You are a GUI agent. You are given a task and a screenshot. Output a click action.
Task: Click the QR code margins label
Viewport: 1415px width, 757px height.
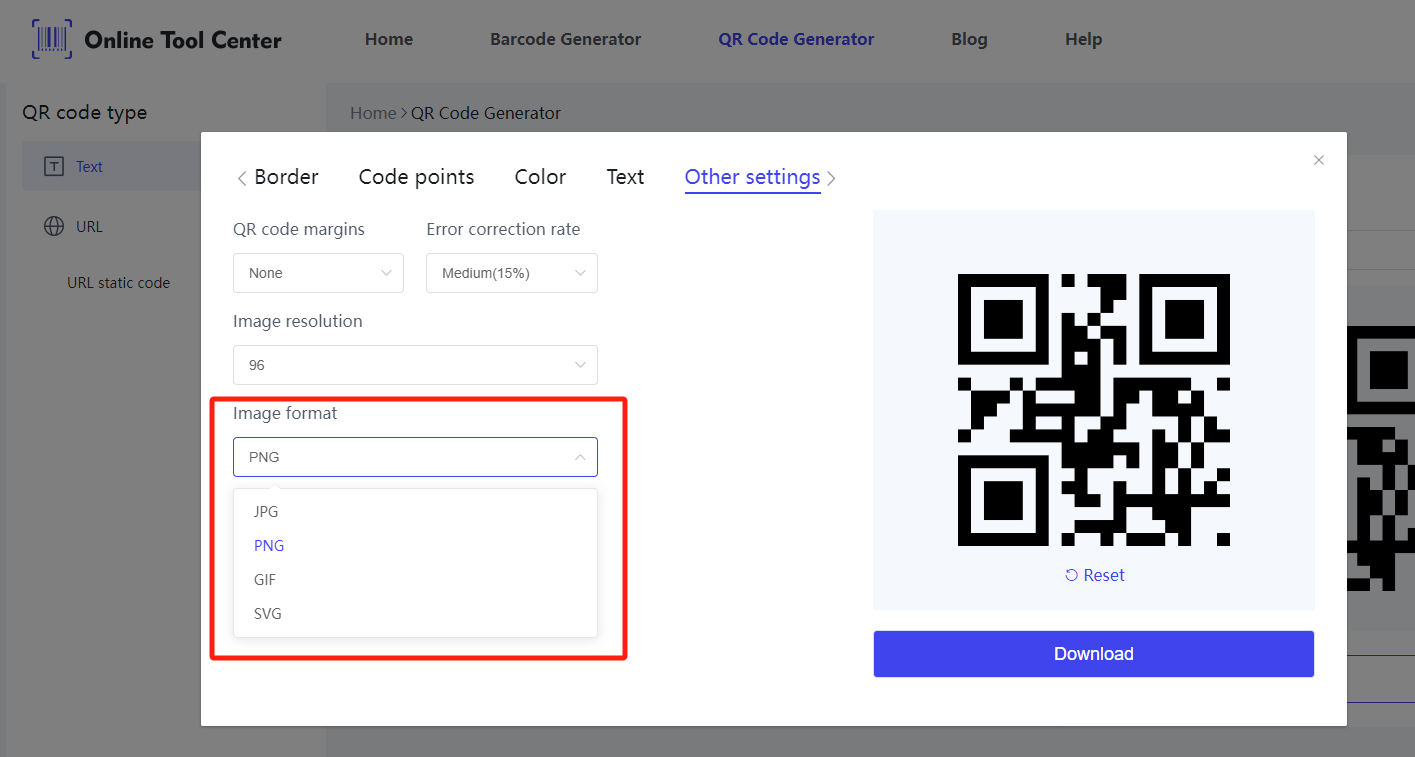click(299, 229)
